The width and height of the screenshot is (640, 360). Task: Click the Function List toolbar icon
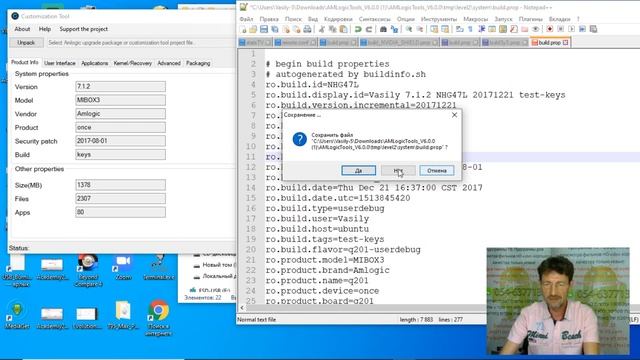514,29
